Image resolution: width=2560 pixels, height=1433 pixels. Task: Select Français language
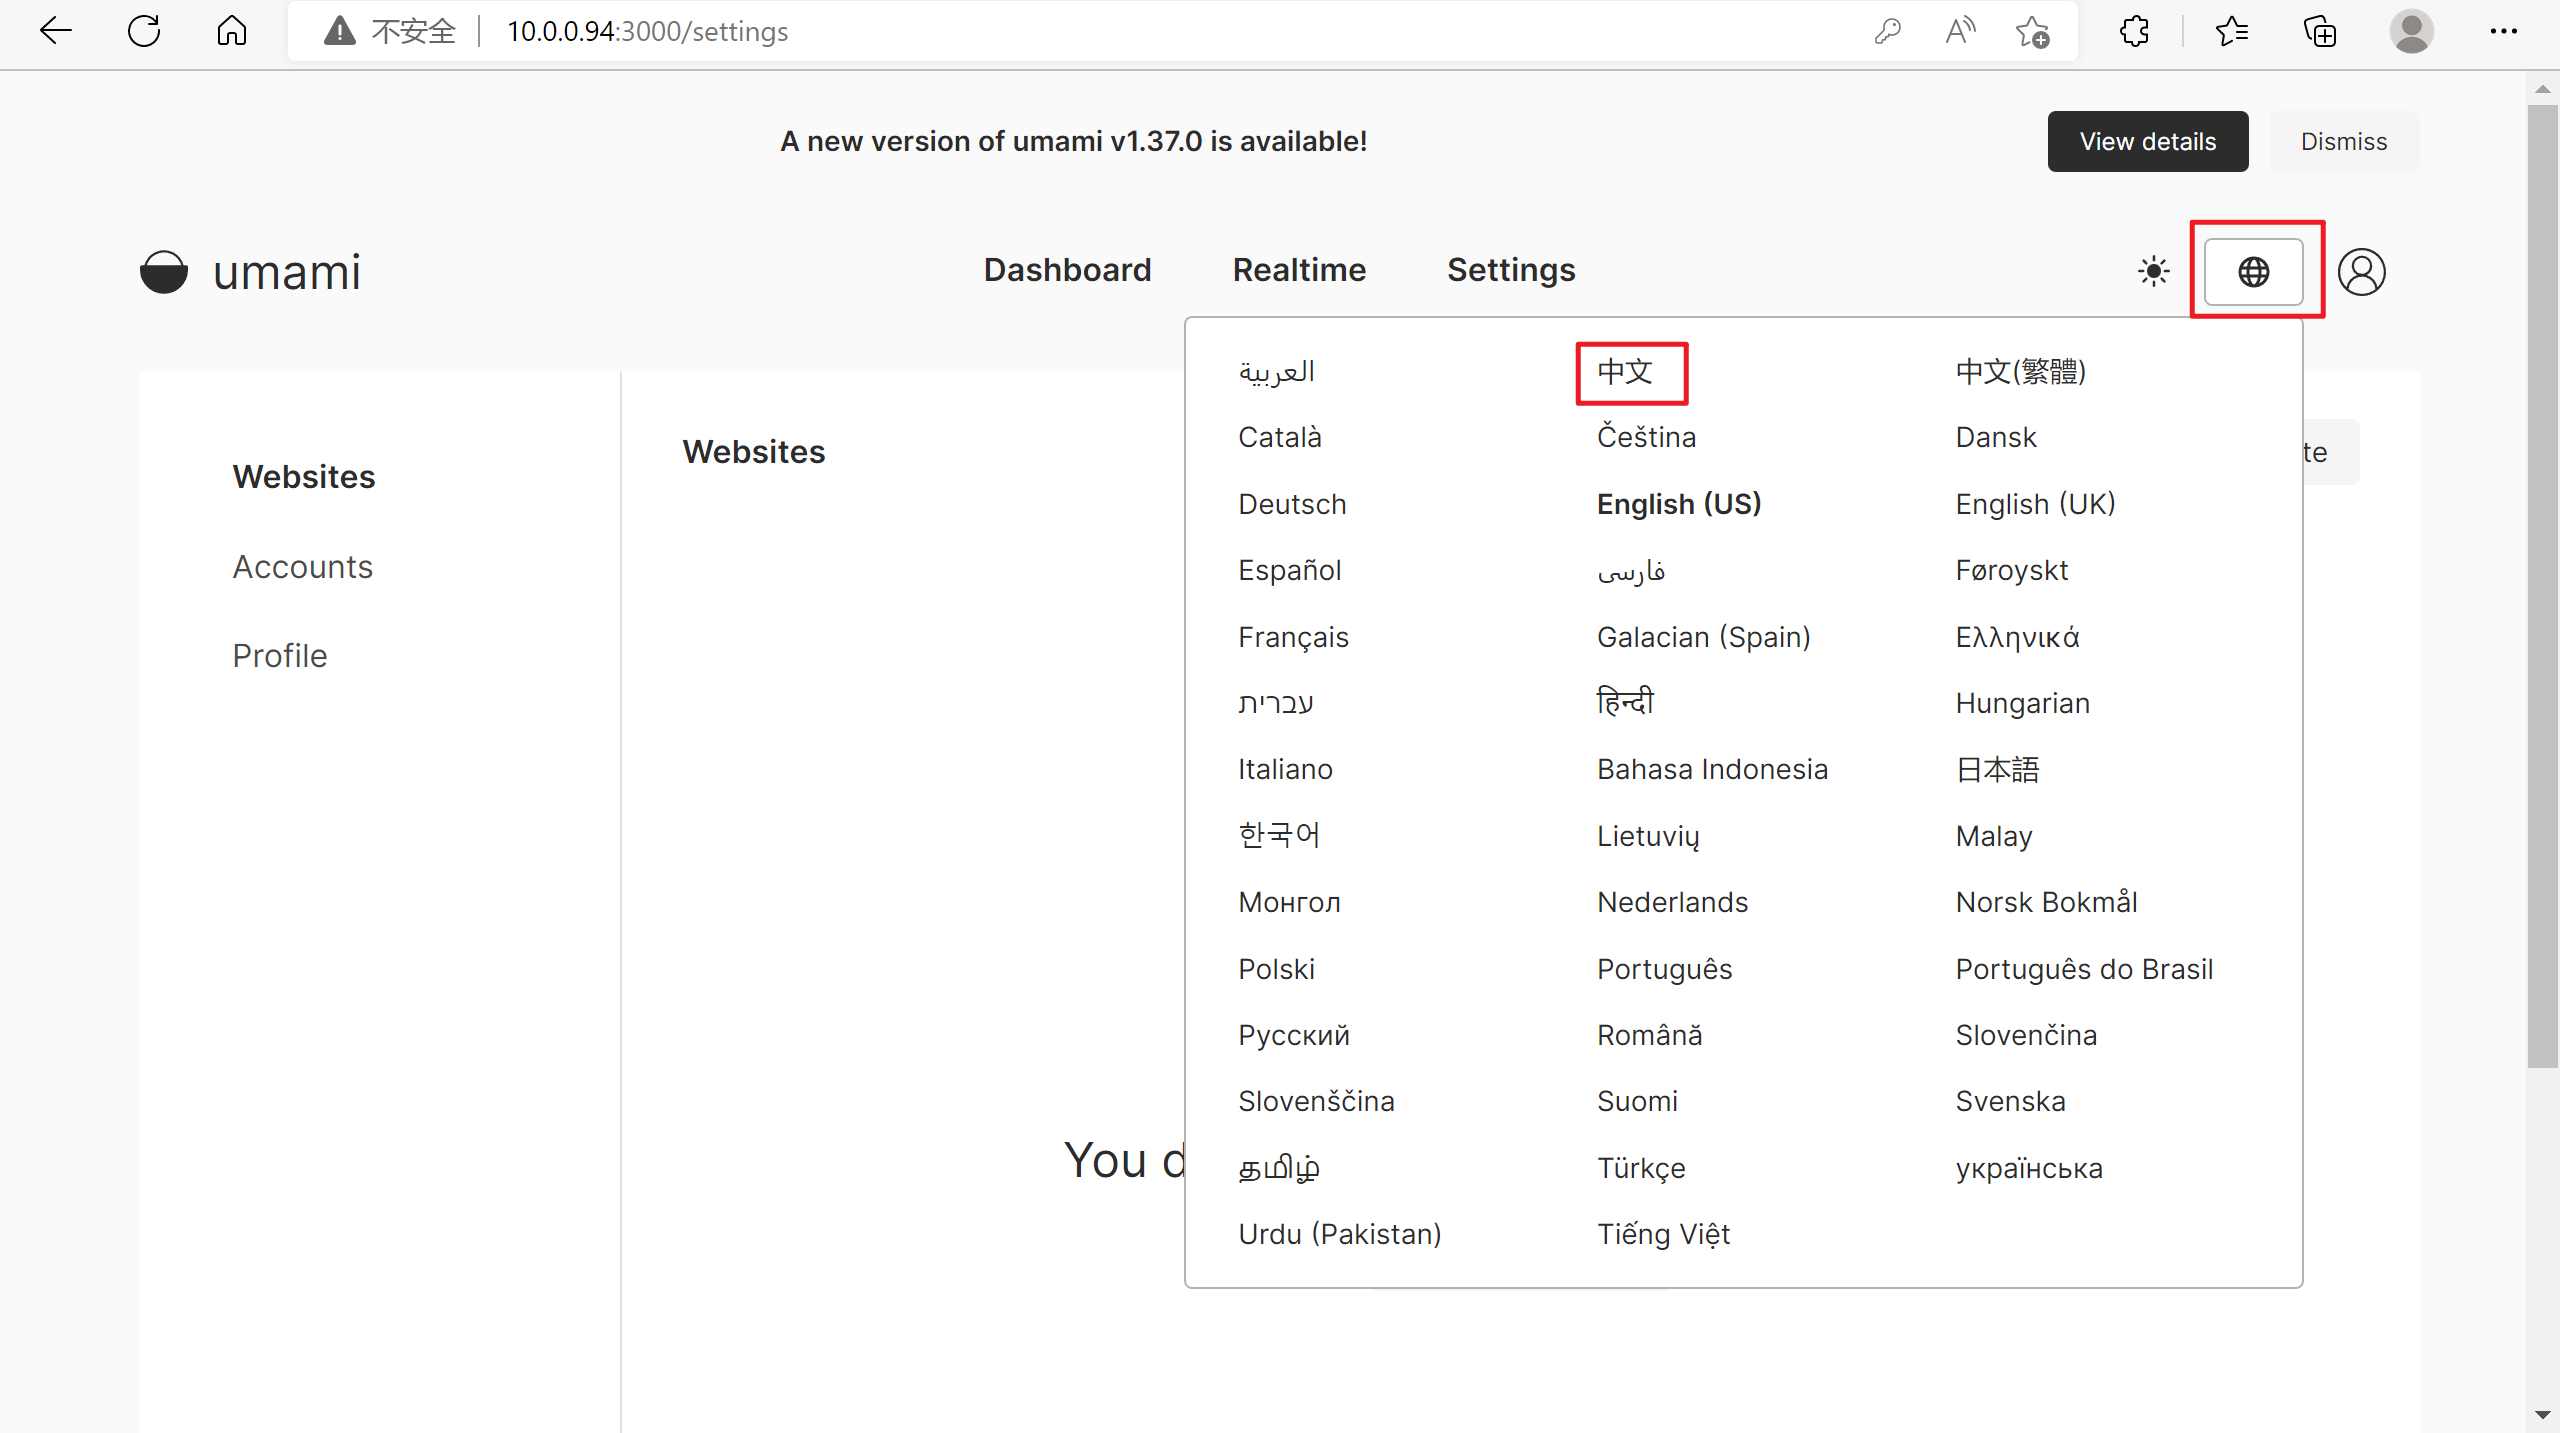click(1293, 637)
